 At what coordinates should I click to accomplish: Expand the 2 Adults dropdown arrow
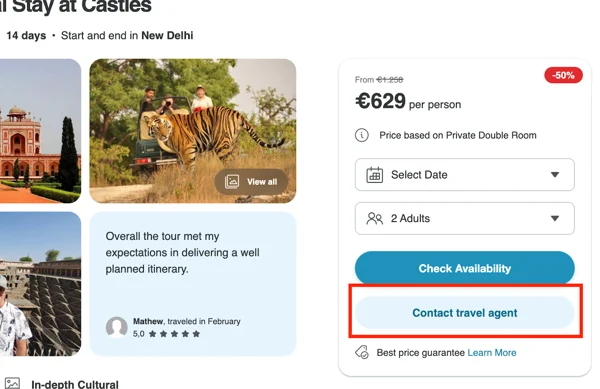(x=555, y=218)
